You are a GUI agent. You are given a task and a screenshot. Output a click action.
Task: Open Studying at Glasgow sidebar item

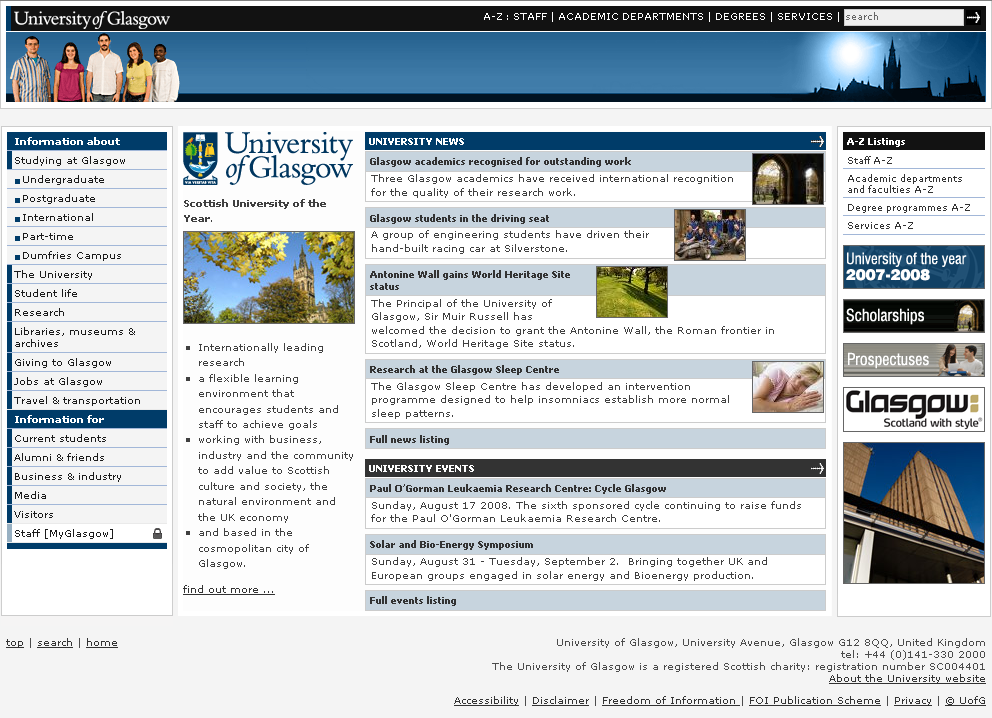pos(87,161)
